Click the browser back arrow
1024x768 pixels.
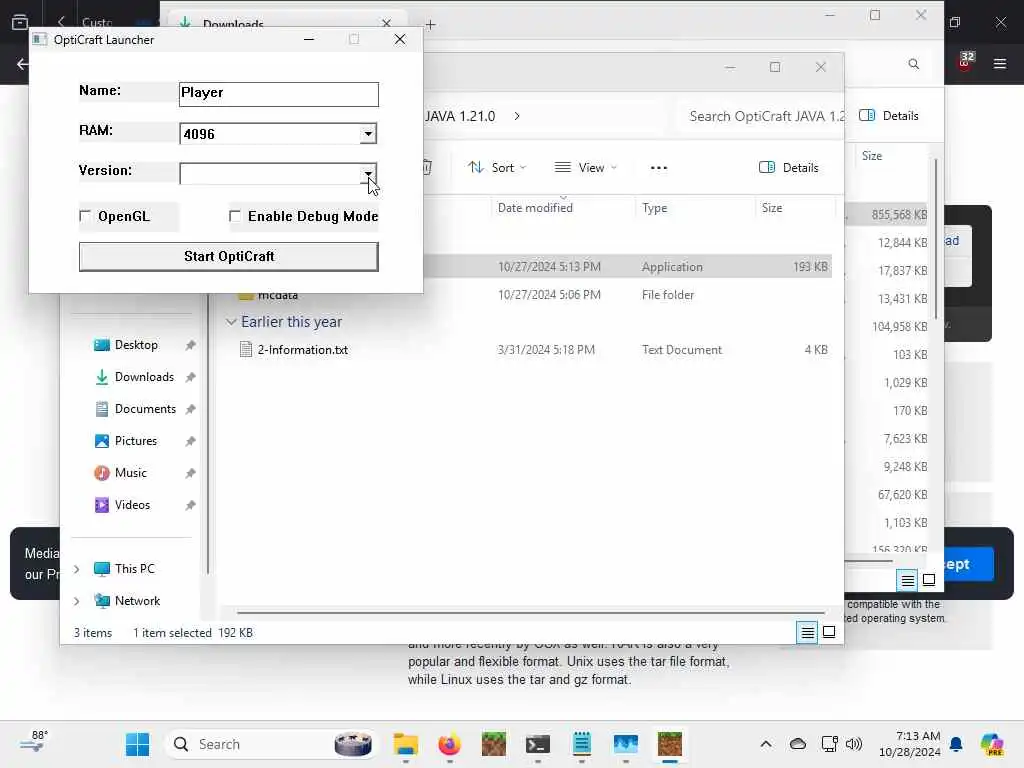click(x=23, y=64)
